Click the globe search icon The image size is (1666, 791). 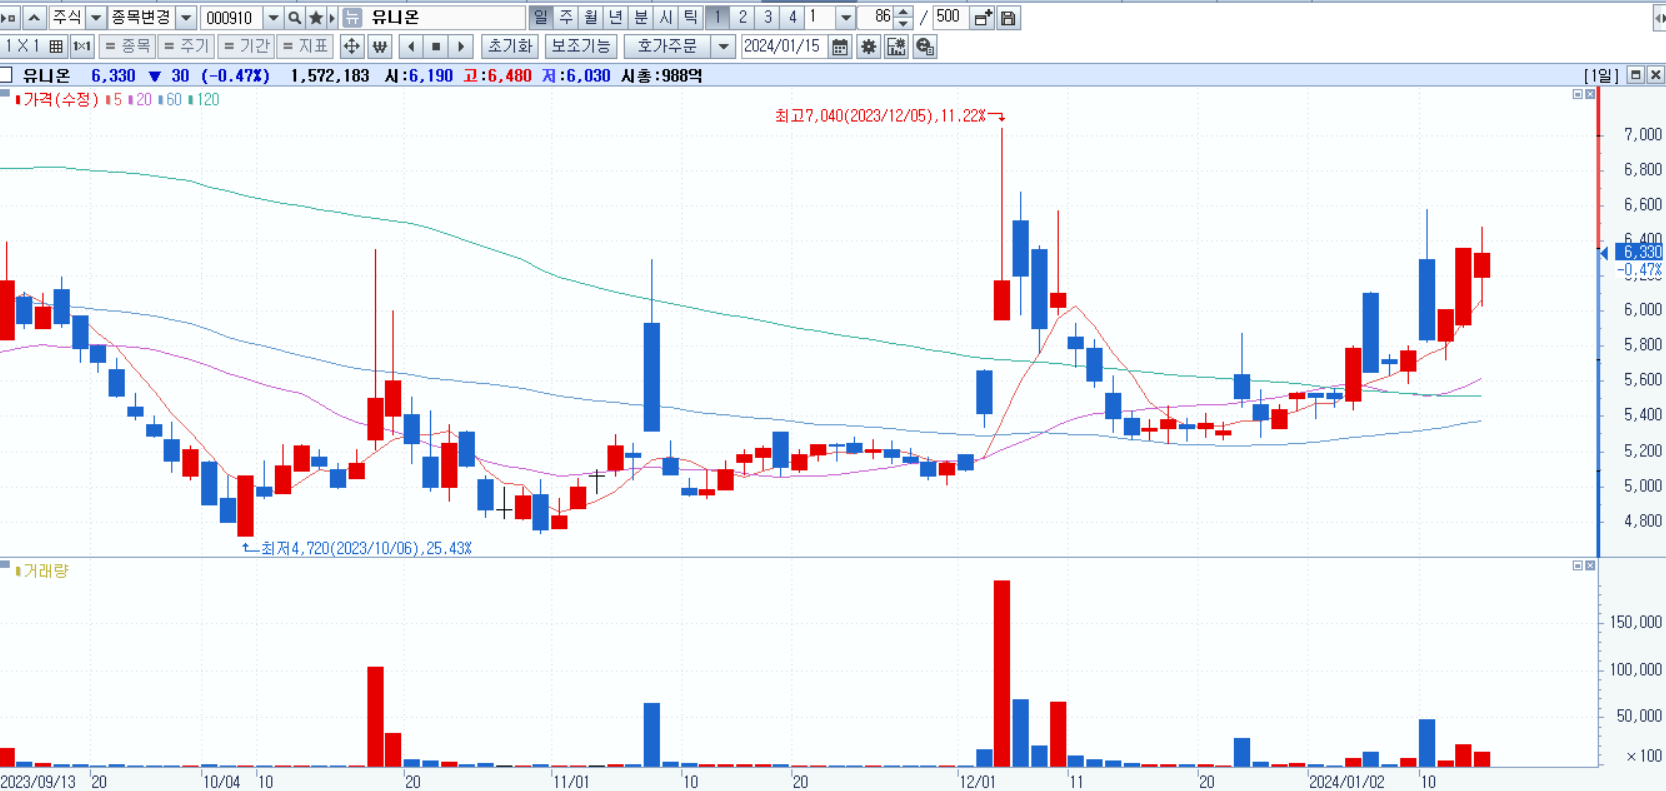(925, 46)
